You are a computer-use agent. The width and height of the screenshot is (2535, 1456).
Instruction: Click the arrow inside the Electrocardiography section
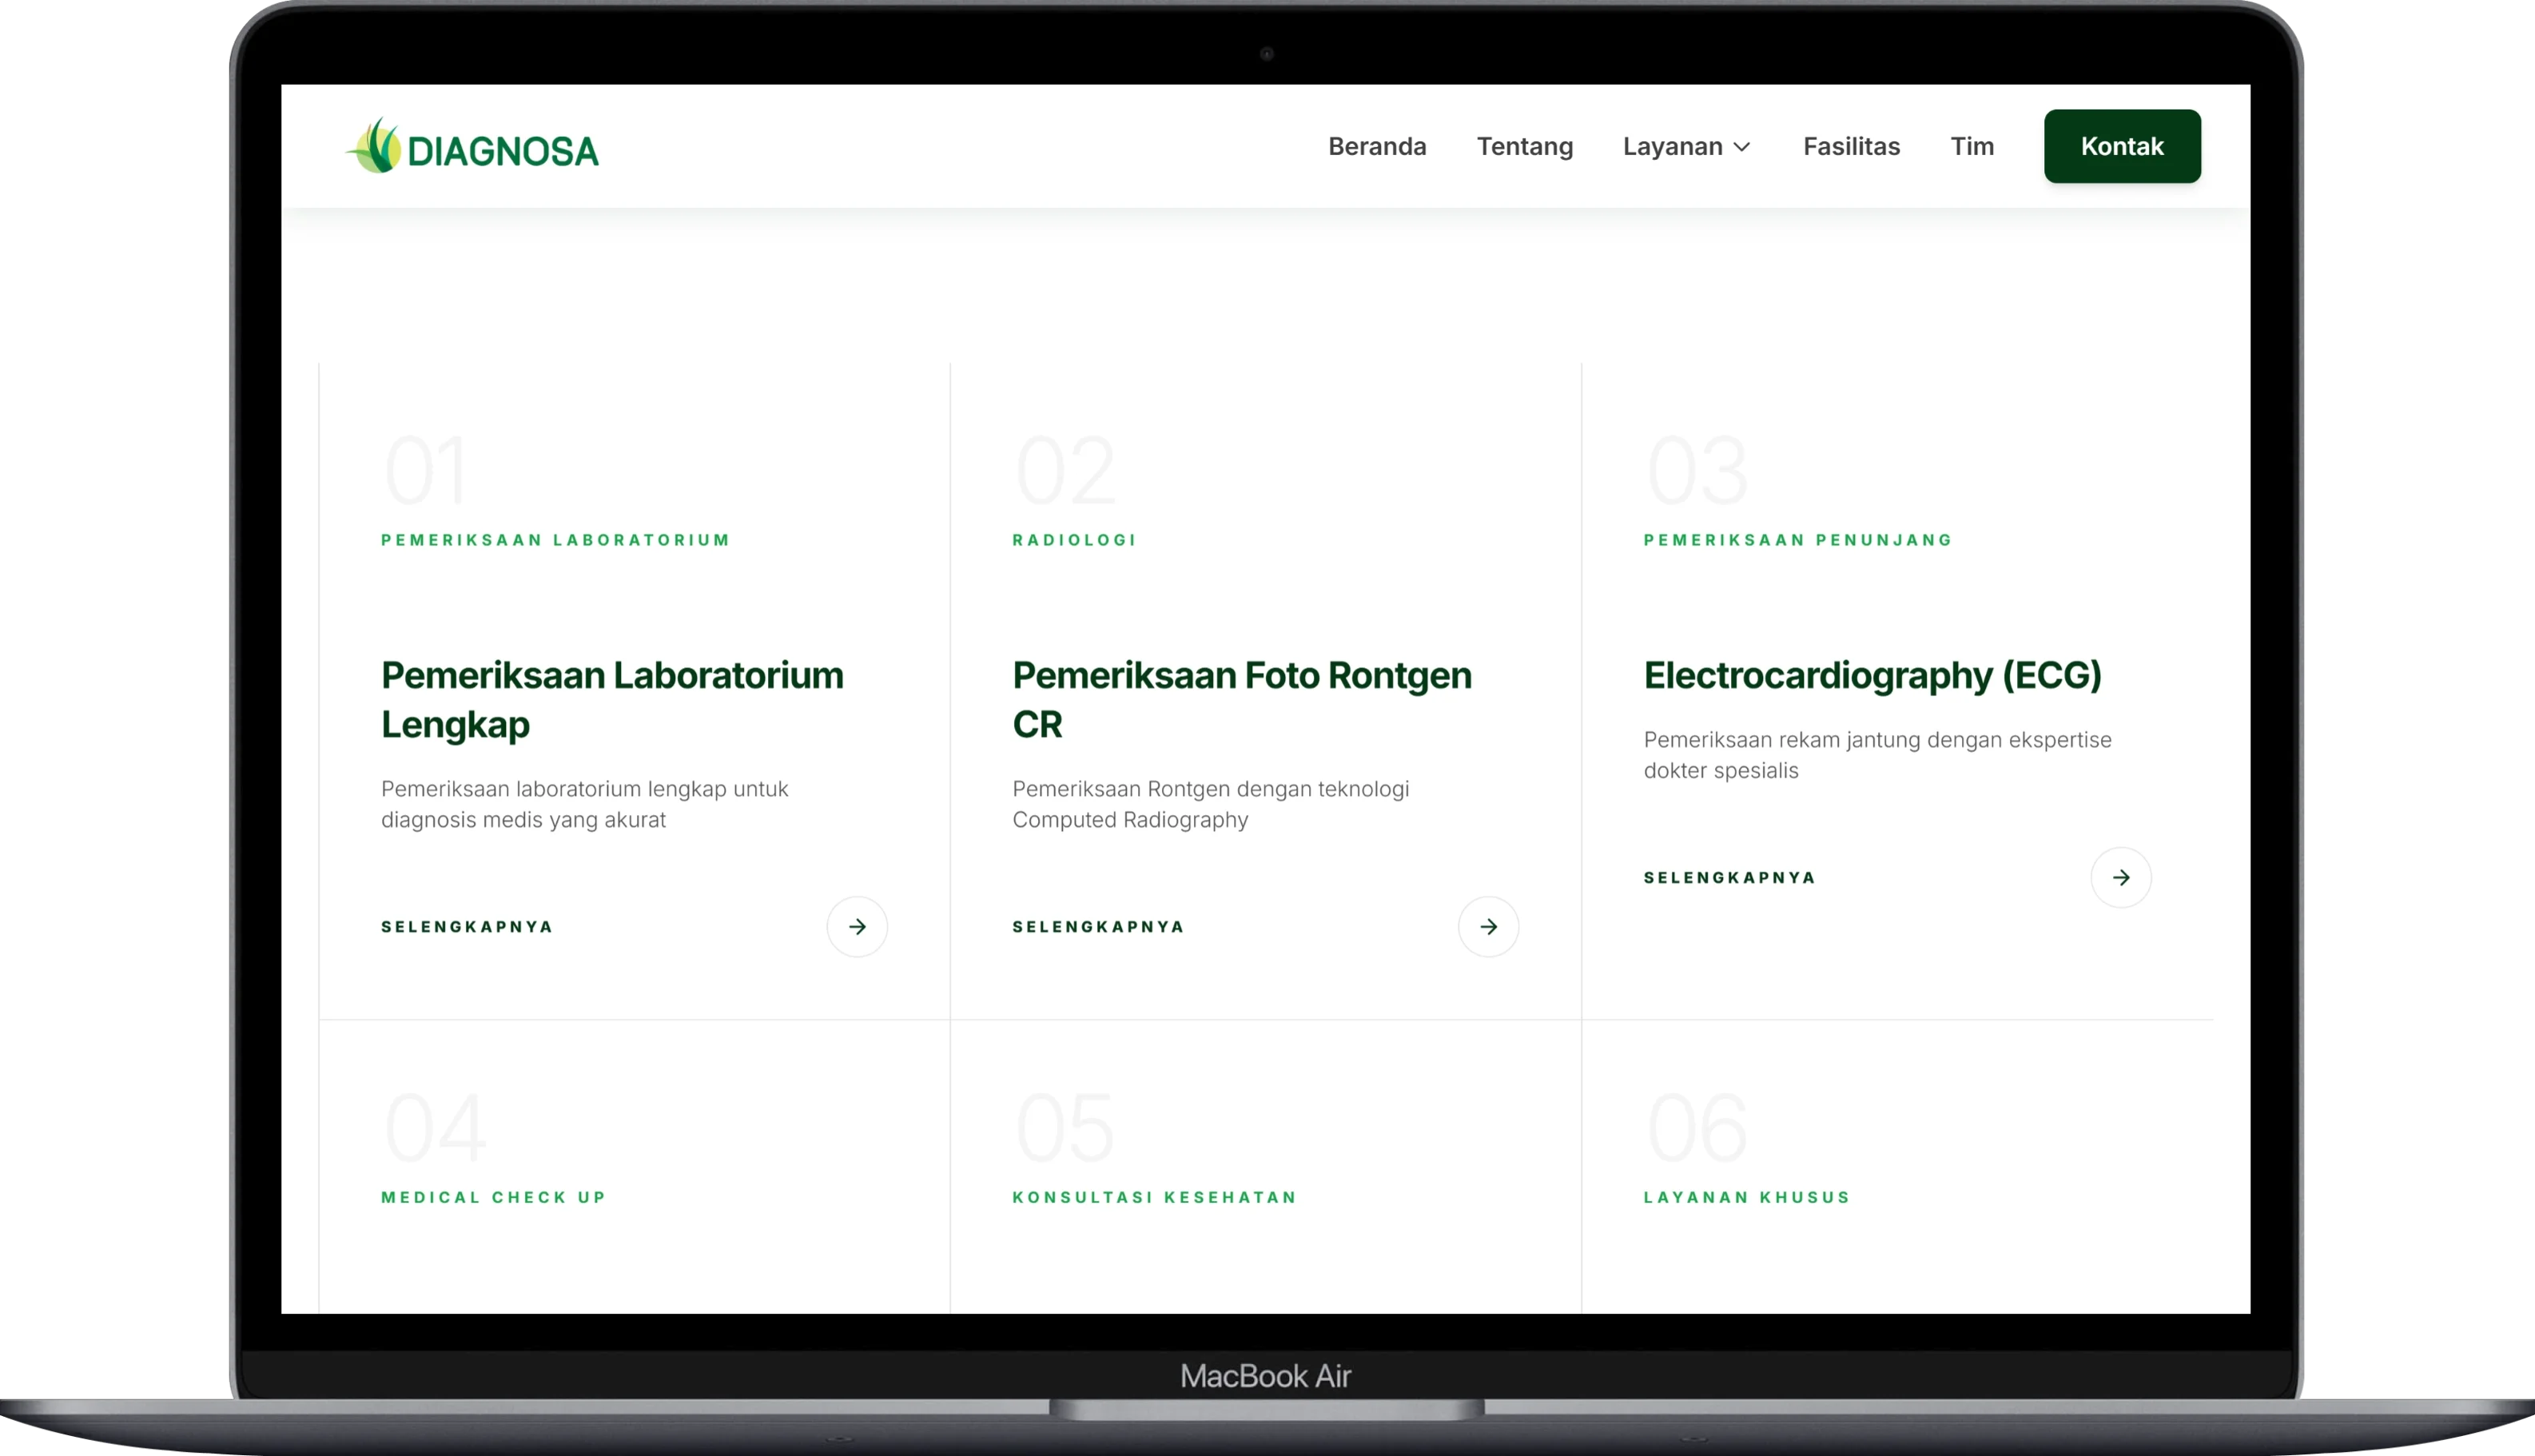tap(2122, 877)
